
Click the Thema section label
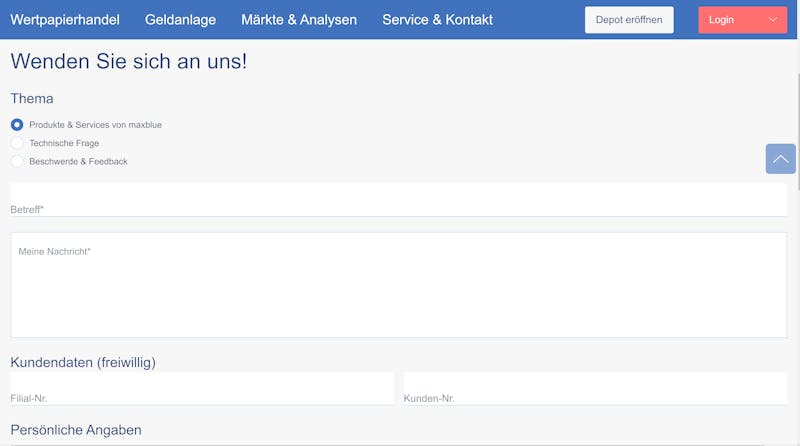32,98
